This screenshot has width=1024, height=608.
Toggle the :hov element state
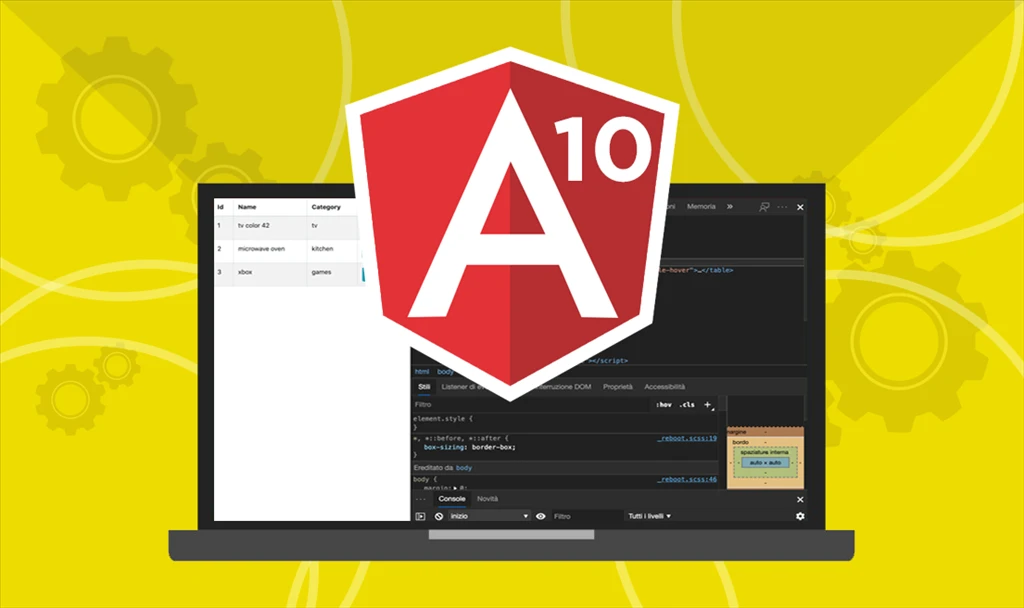[x=664, y=405]
